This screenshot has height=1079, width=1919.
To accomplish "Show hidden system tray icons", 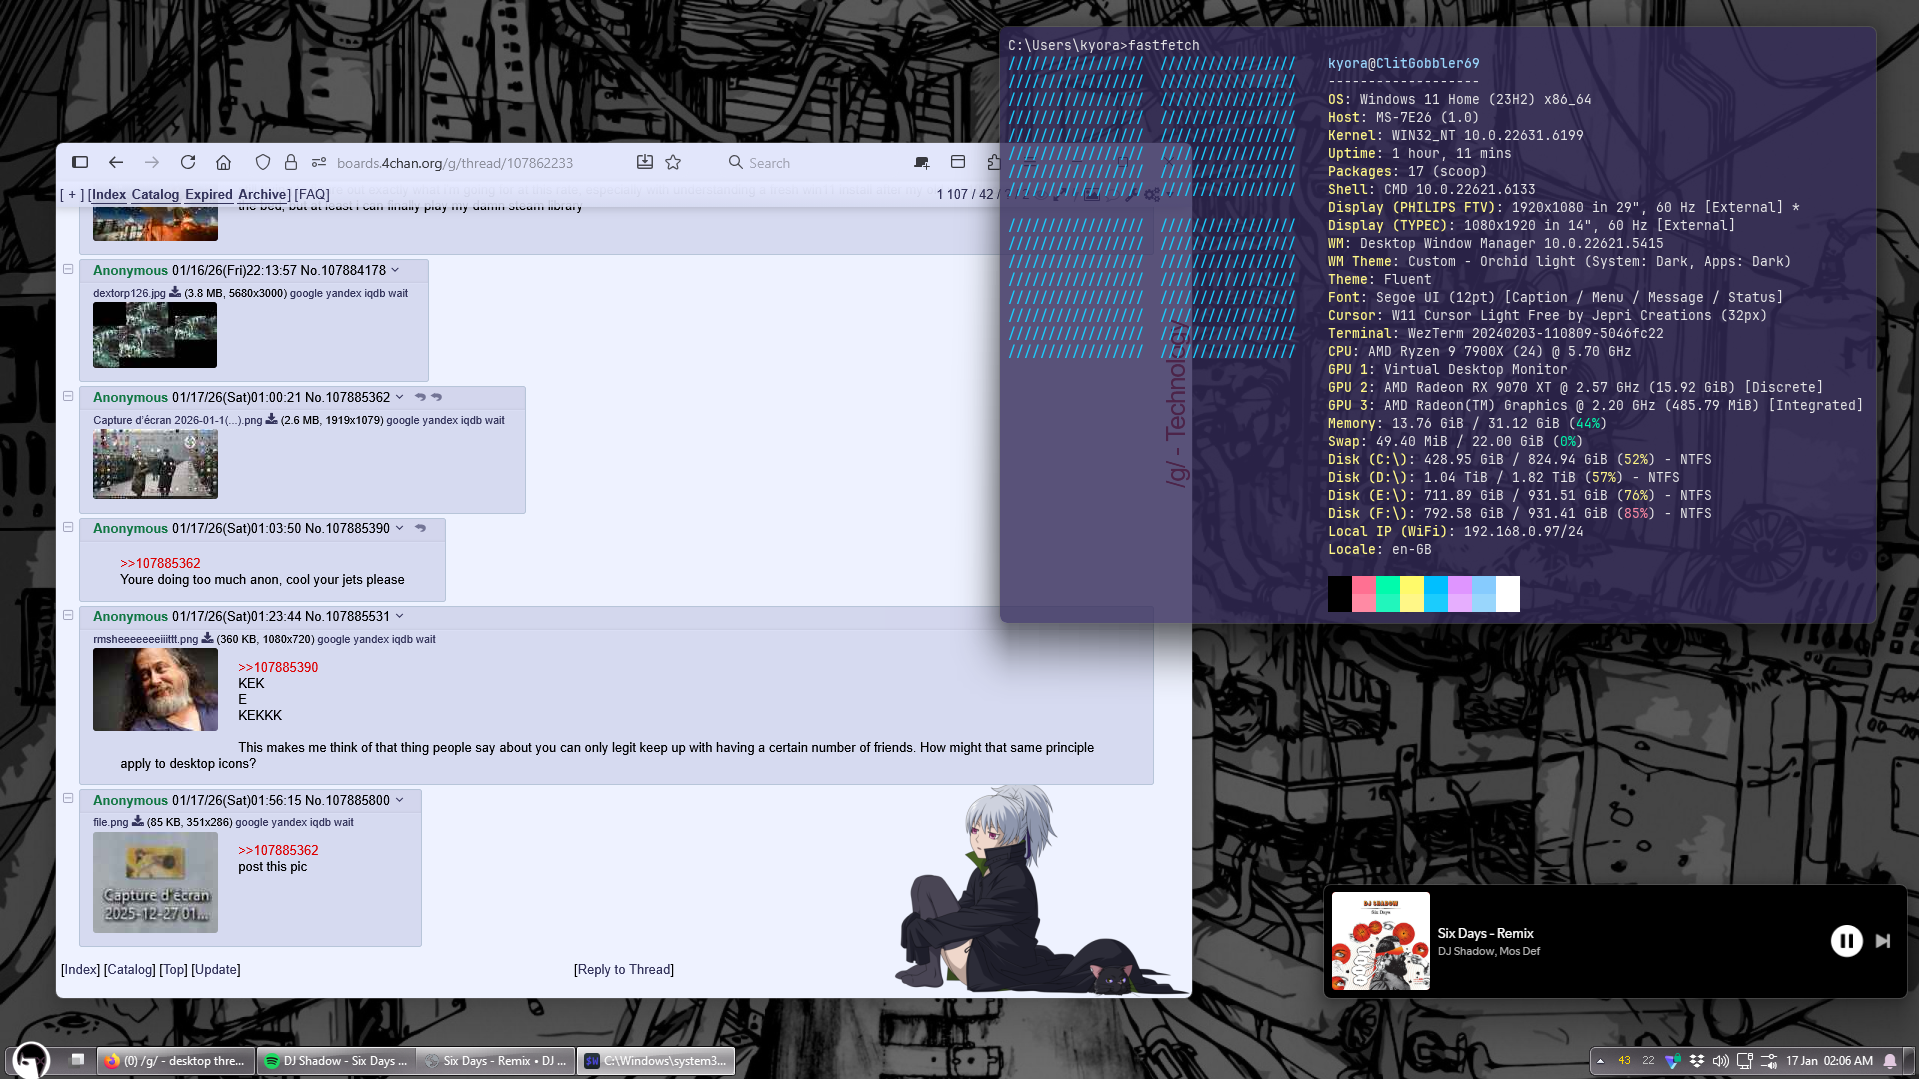I will click(1600, 1061).
